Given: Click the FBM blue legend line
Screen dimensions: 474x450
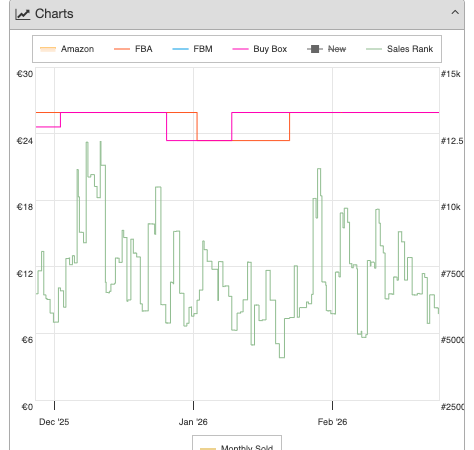Looking at the screenshot, I should (x=180, y=49).
